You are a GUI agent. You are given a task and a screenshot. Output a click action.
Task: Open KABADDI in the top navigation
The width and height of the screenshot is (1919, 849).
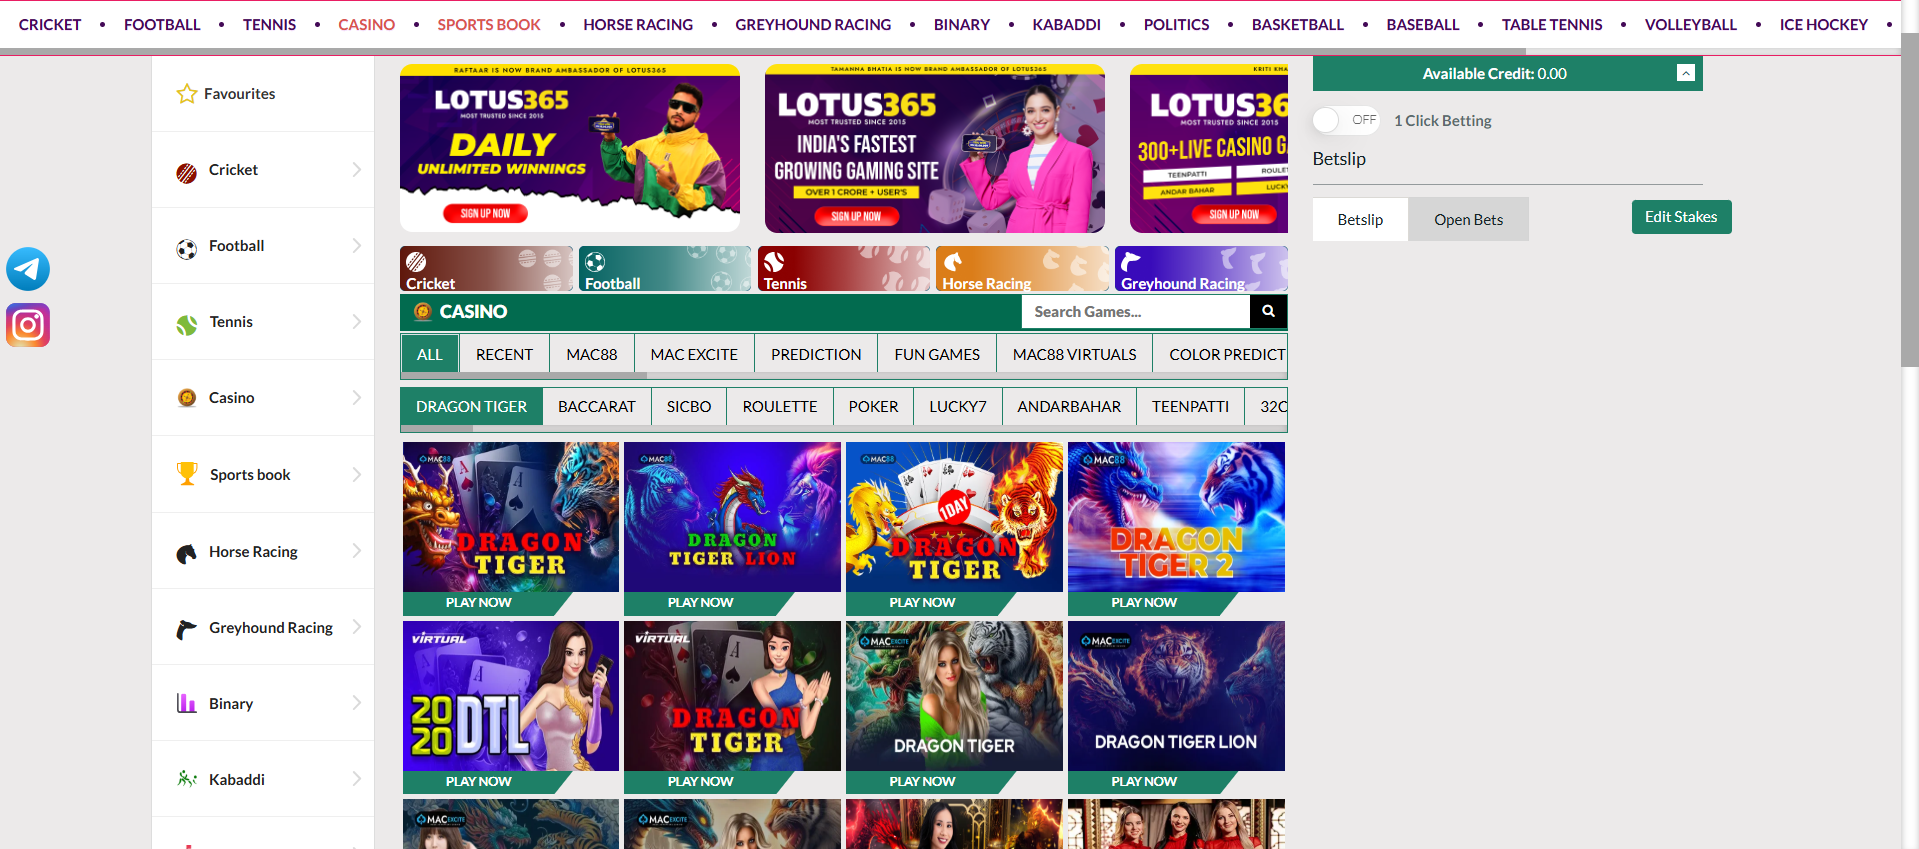click(1066, 24)
